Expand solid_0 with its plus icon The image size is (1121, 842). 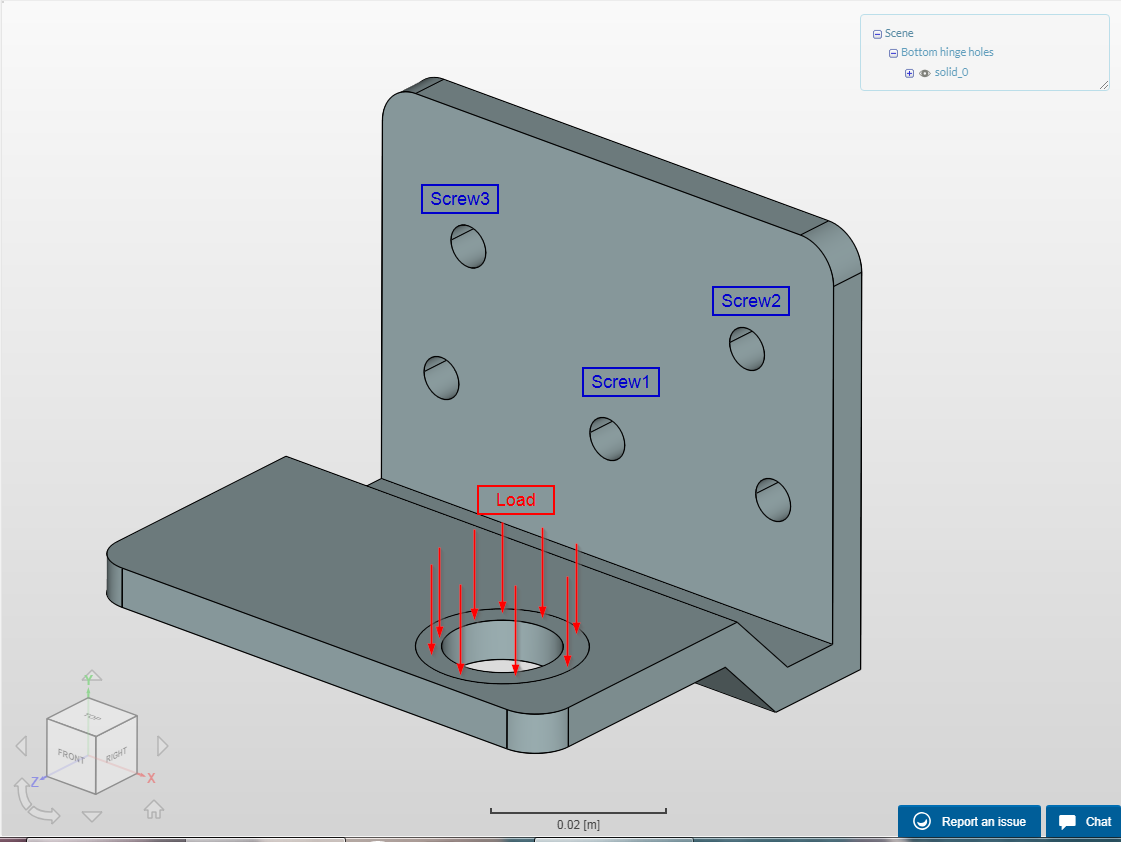click(909, 73)
